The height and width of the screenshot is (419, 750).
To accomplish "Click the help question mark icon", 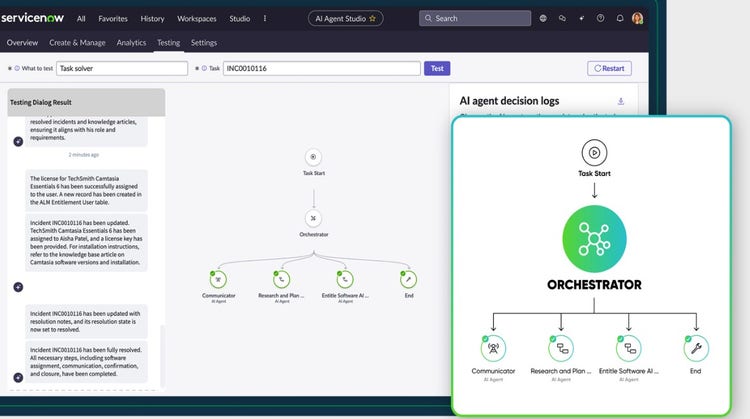I will click(600, 18).
